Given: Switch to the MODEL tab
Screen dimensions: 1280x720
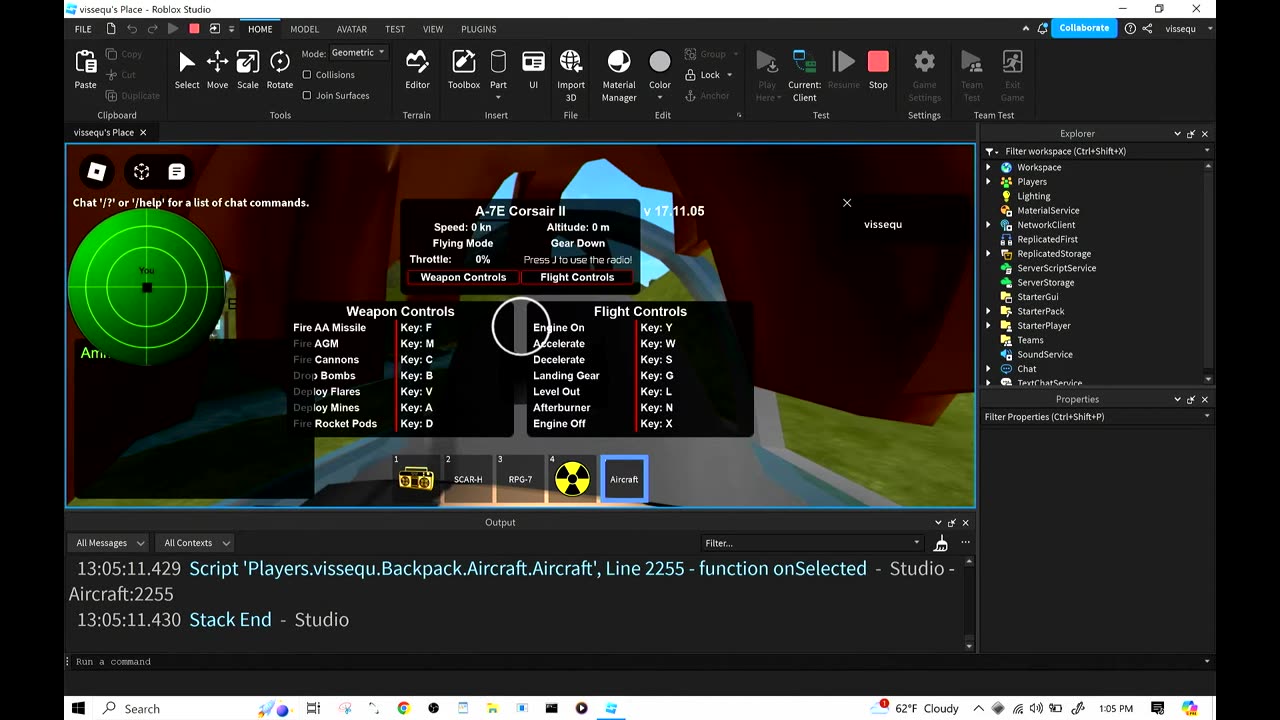Looking at the screenshot, I should (304, 29).
